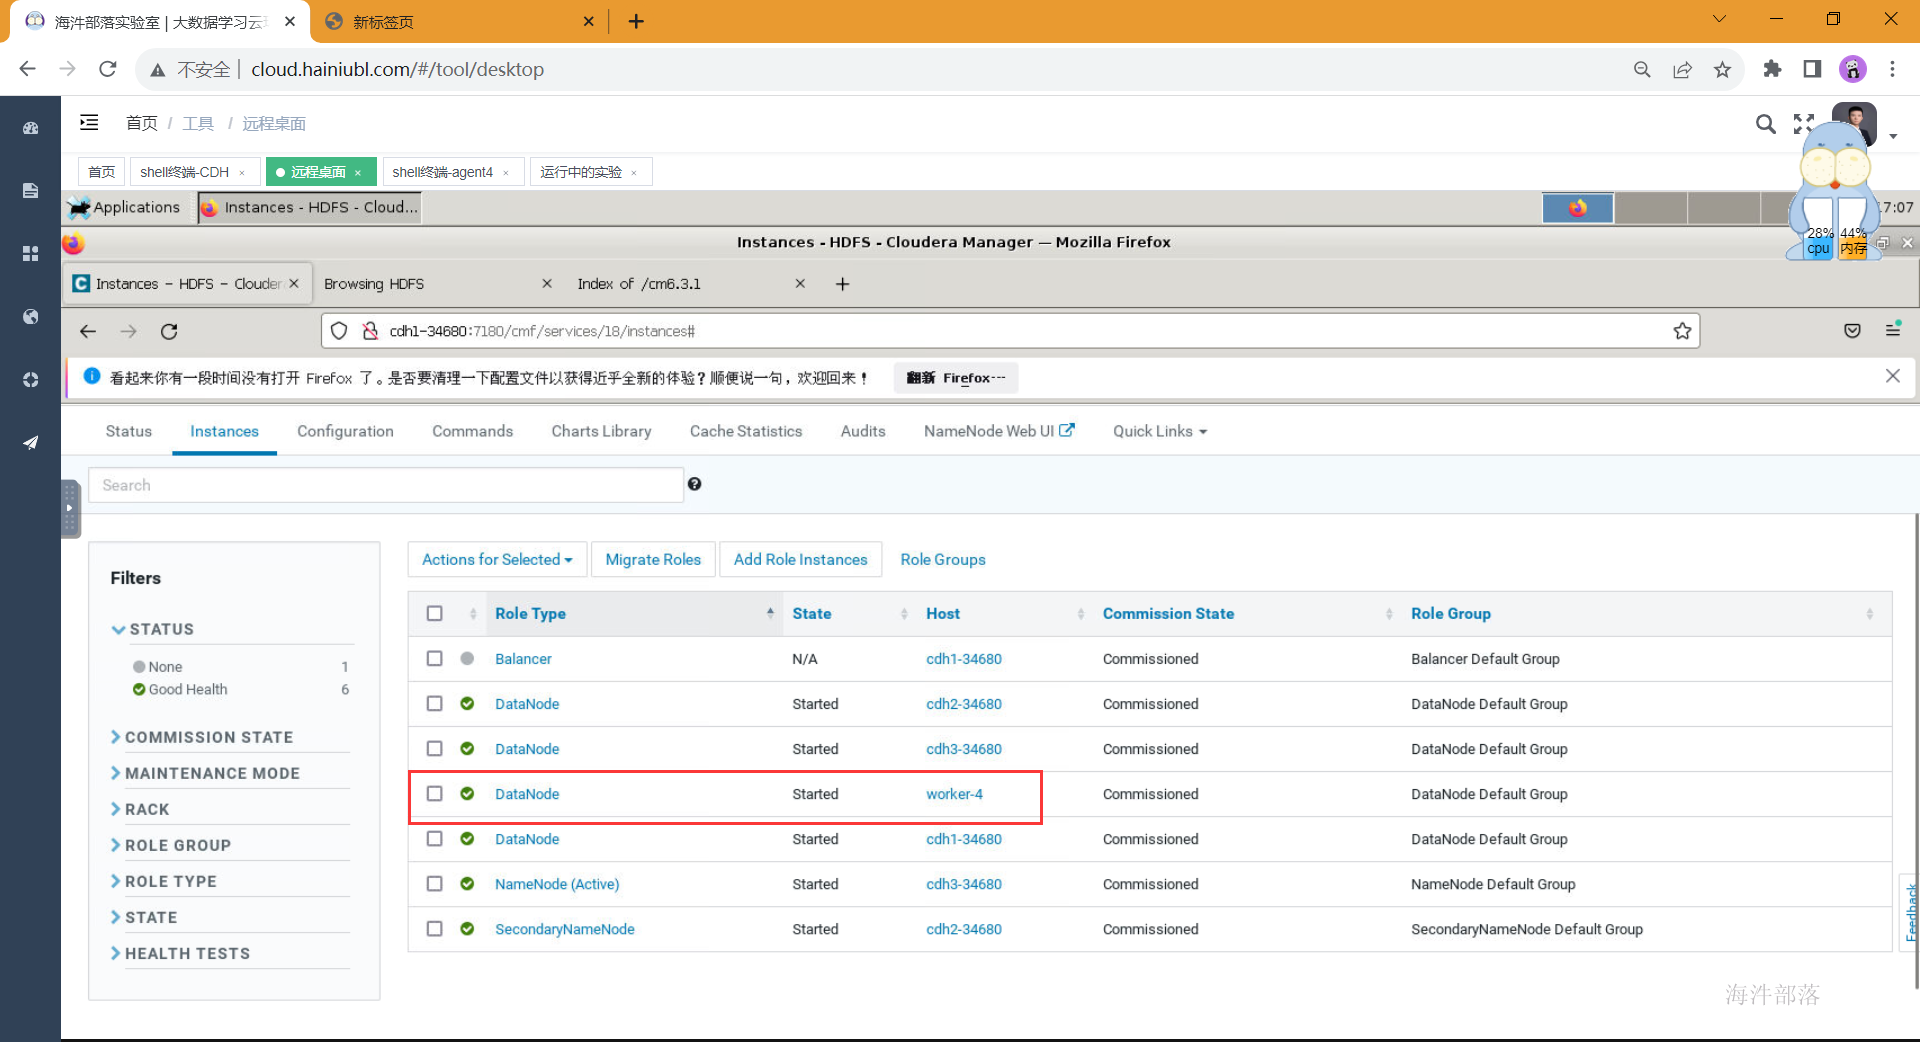Open Firefox application menu hamburger icon
The height and width of the screenshot is (1042, 1920).
1893,329
